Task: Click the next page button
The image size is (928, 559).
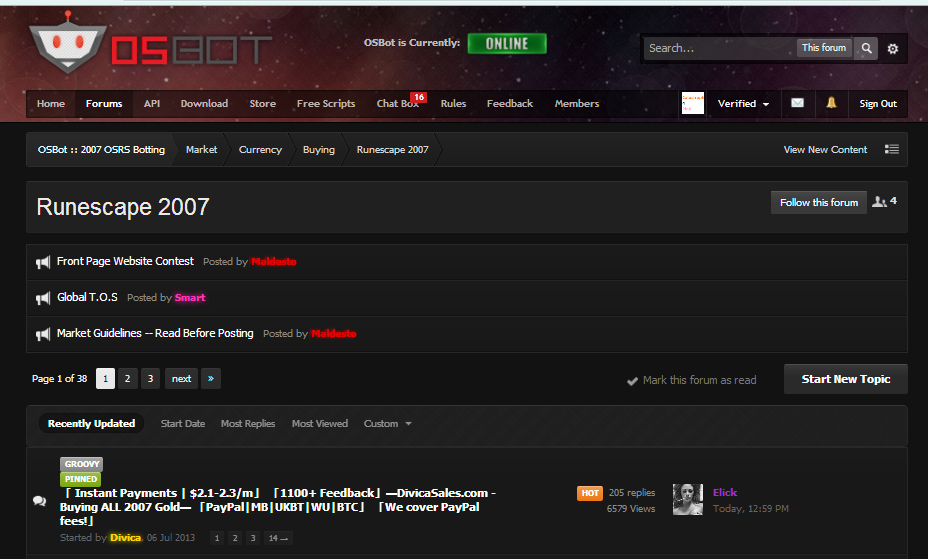Action: point(181,379)
